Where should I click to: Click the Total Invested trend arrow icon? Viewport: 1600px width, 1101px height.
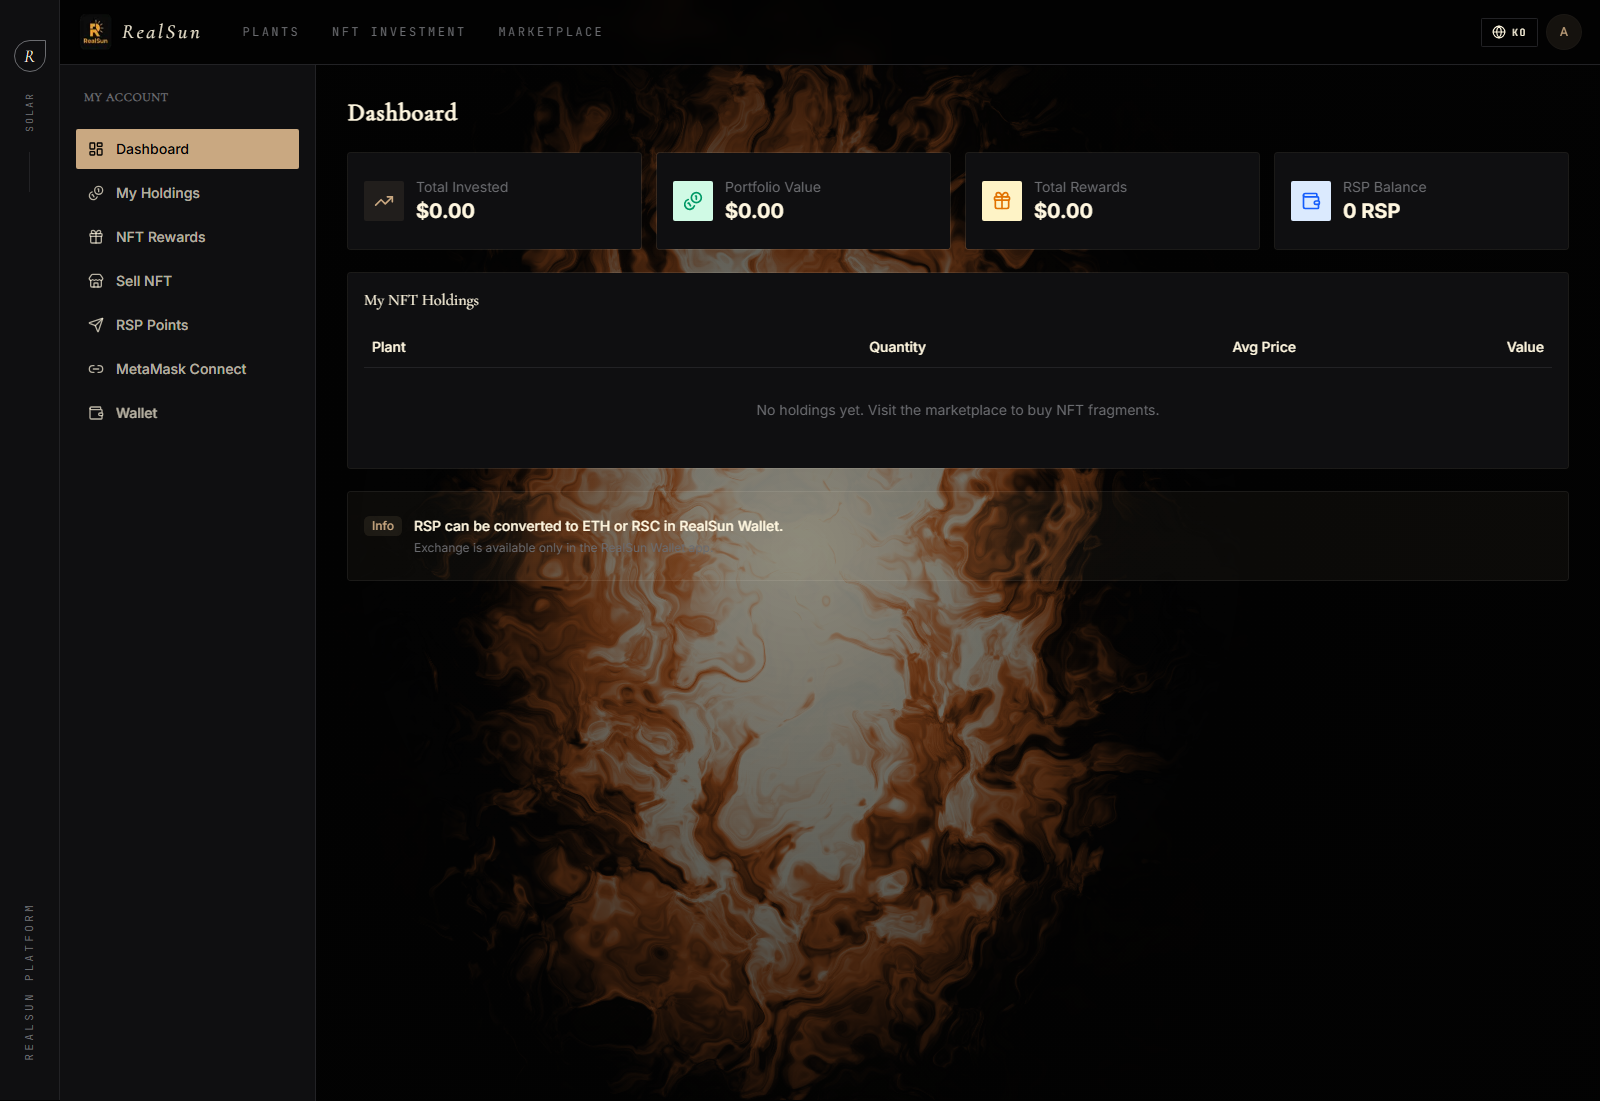tap(384, 201)
